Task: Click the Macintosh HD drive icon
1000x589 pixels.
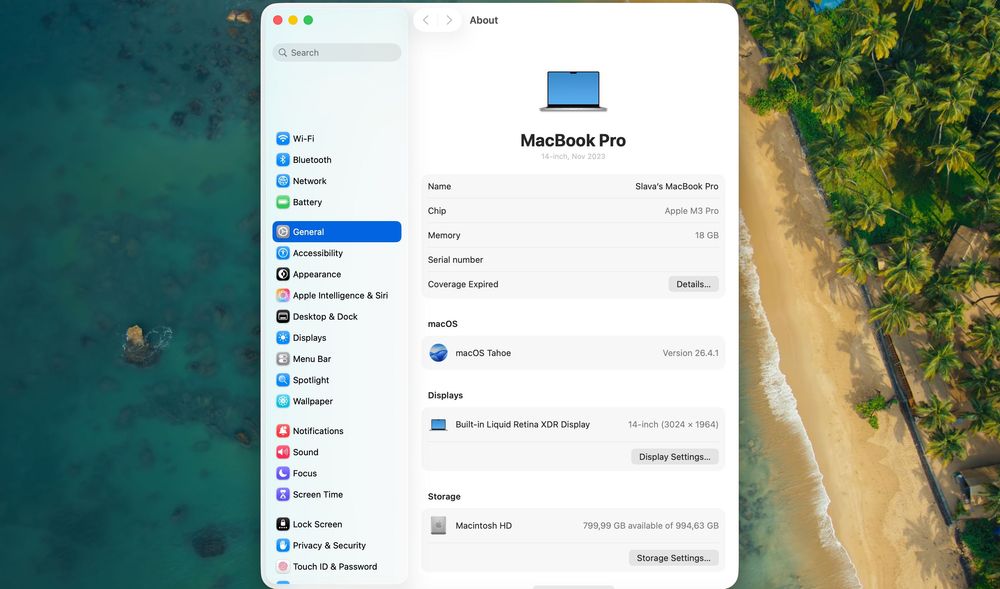Action: click(438, 525)
